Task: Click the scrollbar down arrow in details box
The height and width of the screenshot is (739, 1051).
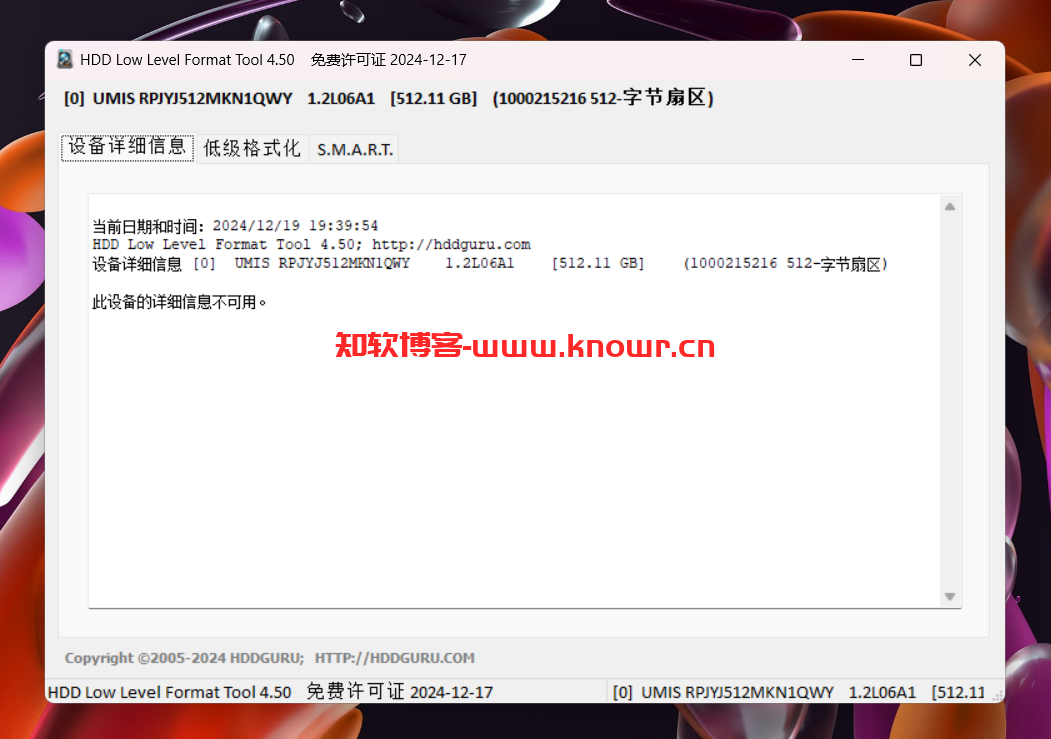Action: [950, 596]
